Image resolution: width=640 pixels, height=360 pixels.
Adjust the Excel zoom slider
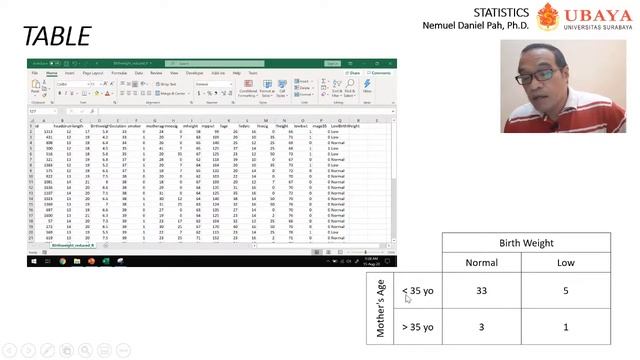click(x=365, y=252)
